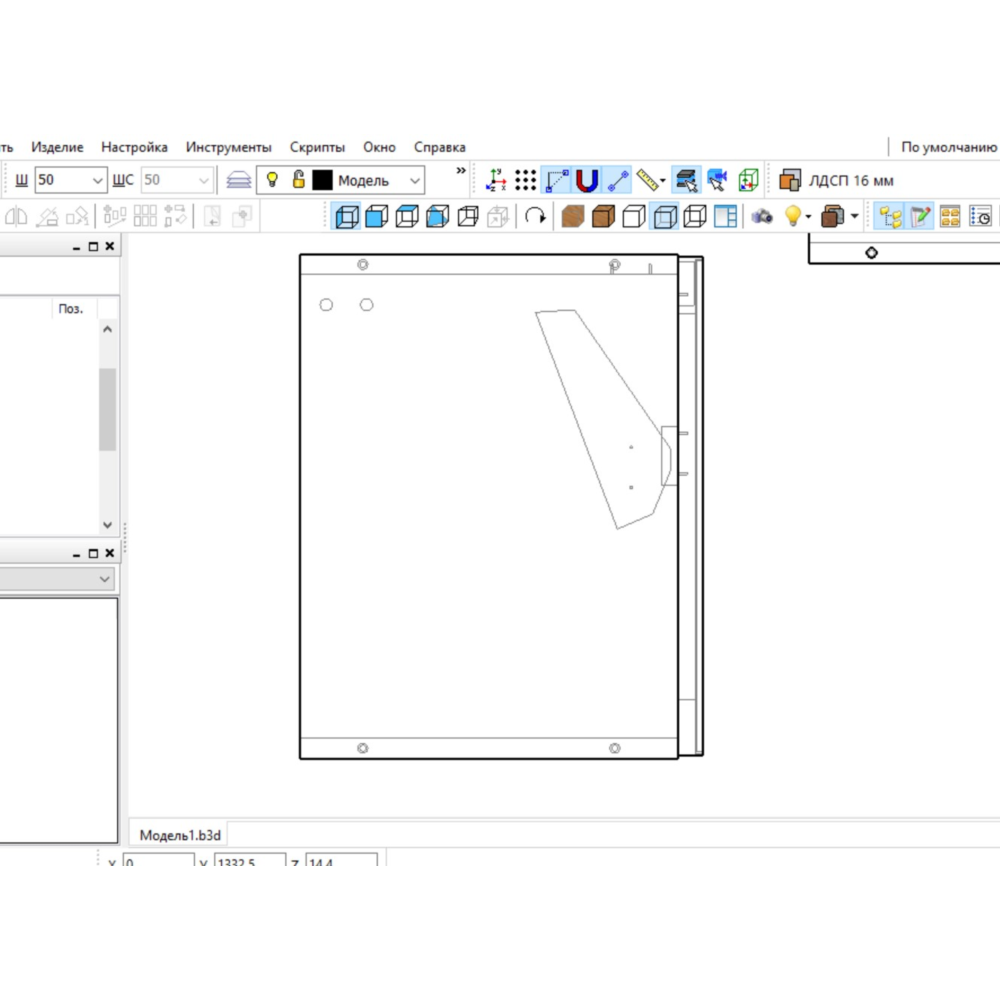Toggle layer visibility light bulb
1000x1000 pixels.
(271, 180)
